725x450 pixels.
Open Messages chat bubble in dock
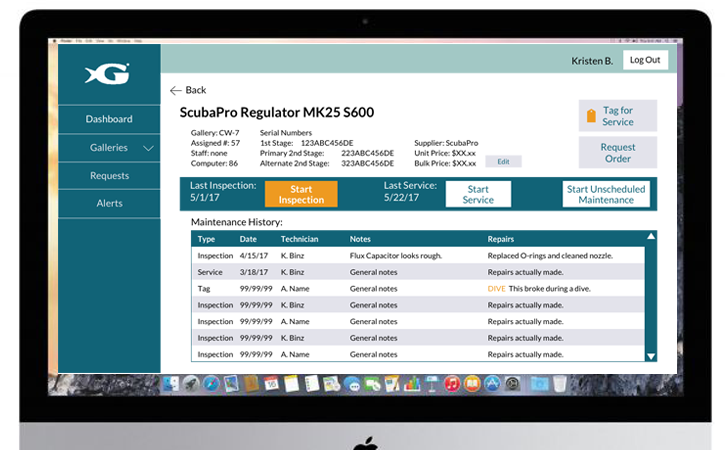[352, 384]
